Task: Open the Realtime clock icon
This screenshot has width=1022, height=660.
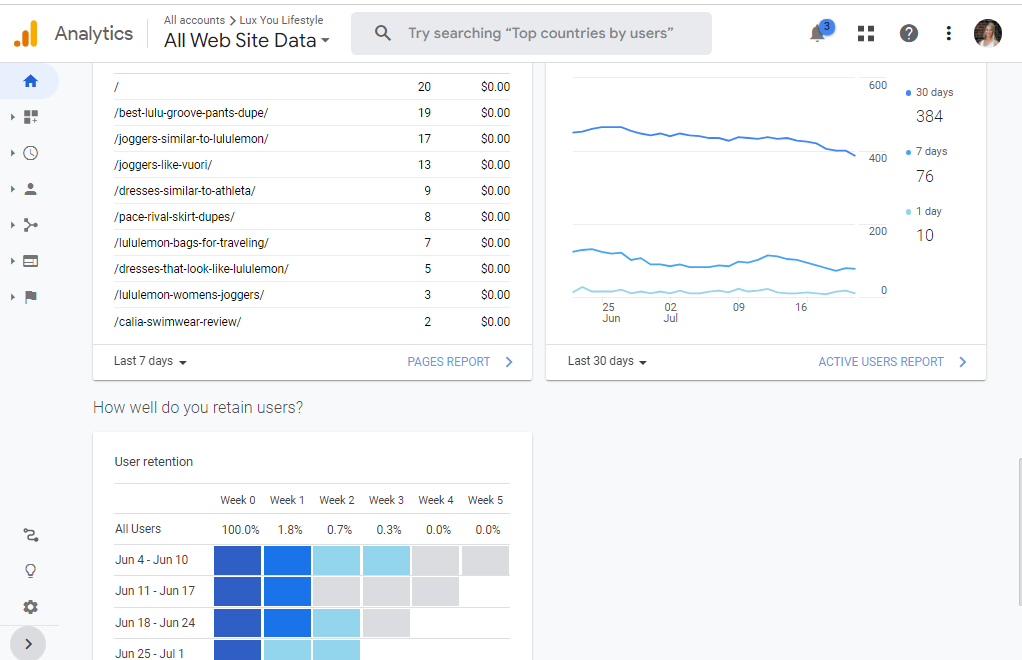Action: click(x=31, y=153)
